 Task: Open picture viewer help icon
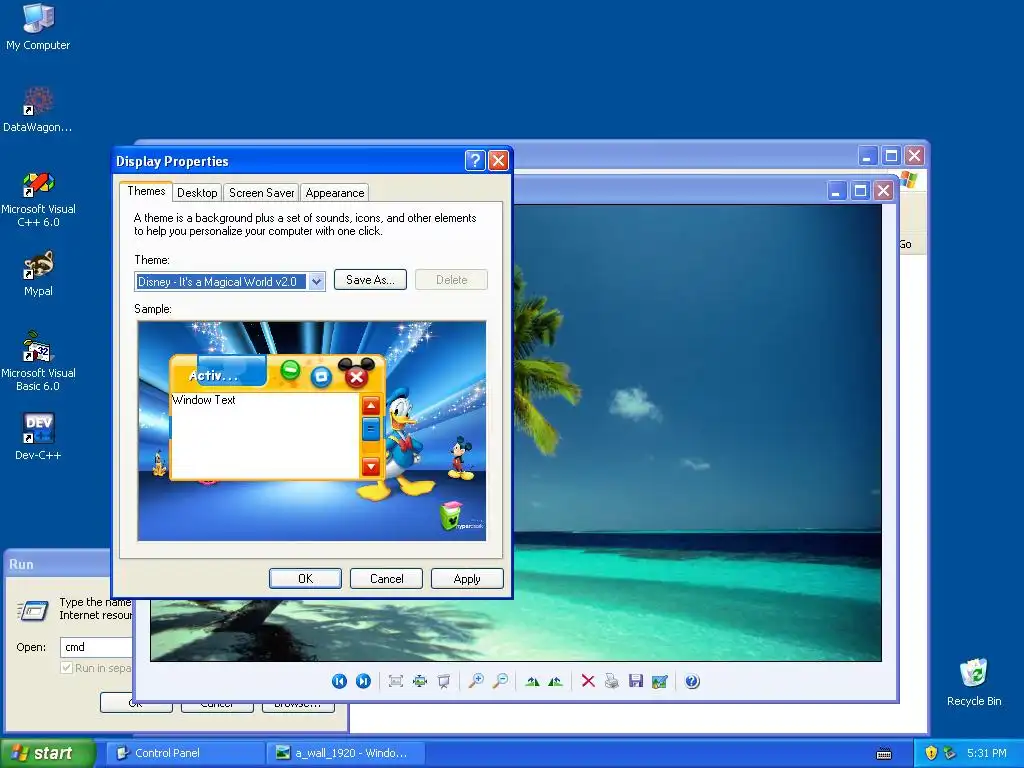point(692,681)
